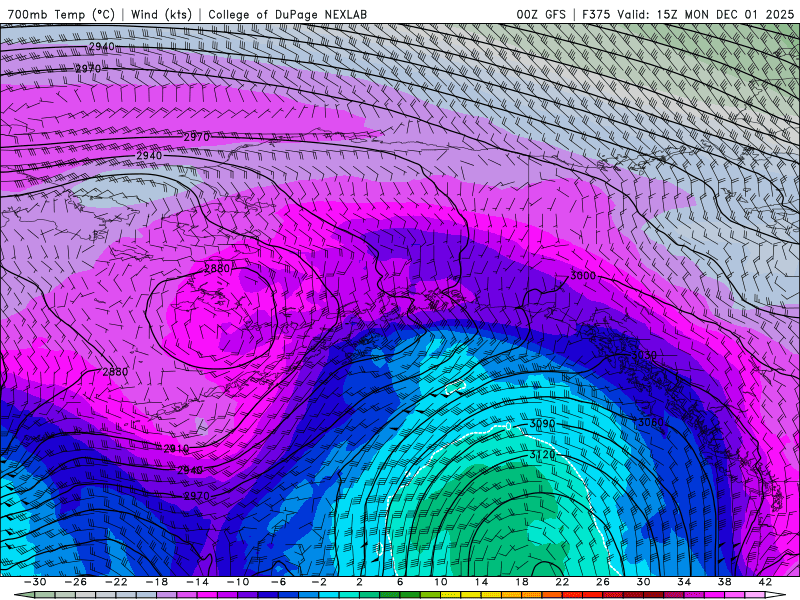Click the 14 colorbar scale value
This screenshot has width=800, height=600.
[x=481, y=582]
